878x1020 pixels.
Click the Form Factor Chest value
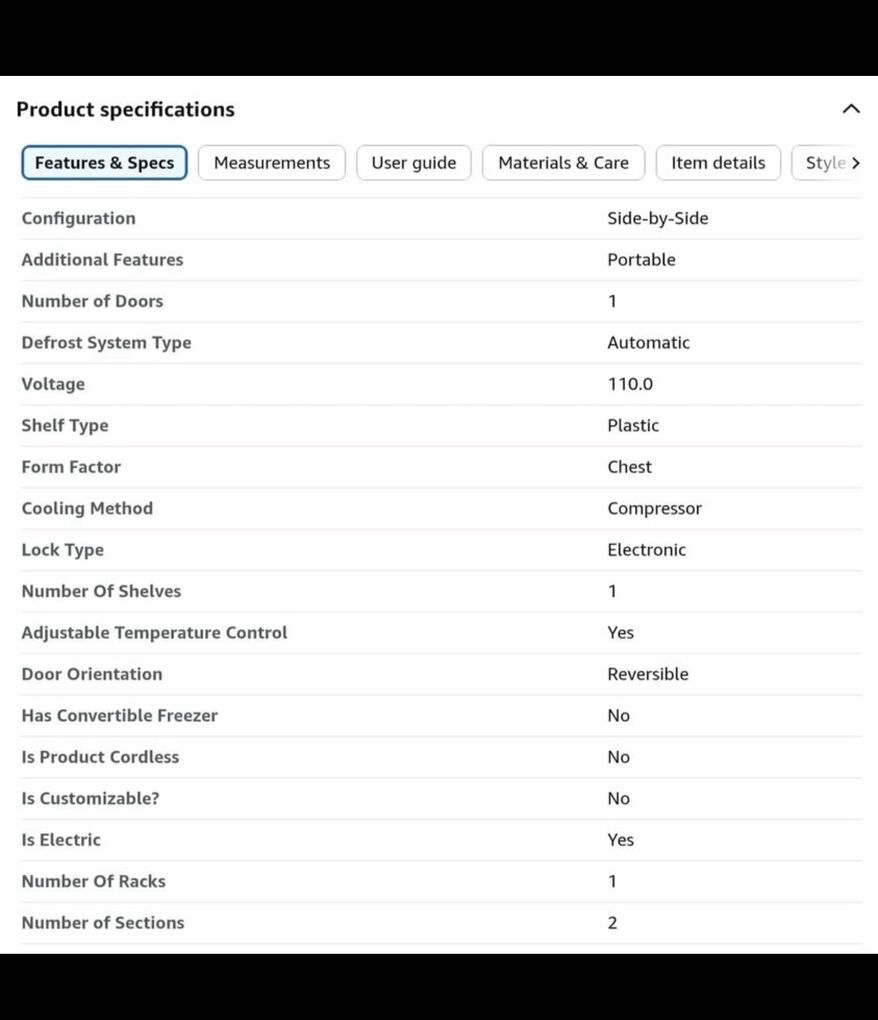click(629, 467)
